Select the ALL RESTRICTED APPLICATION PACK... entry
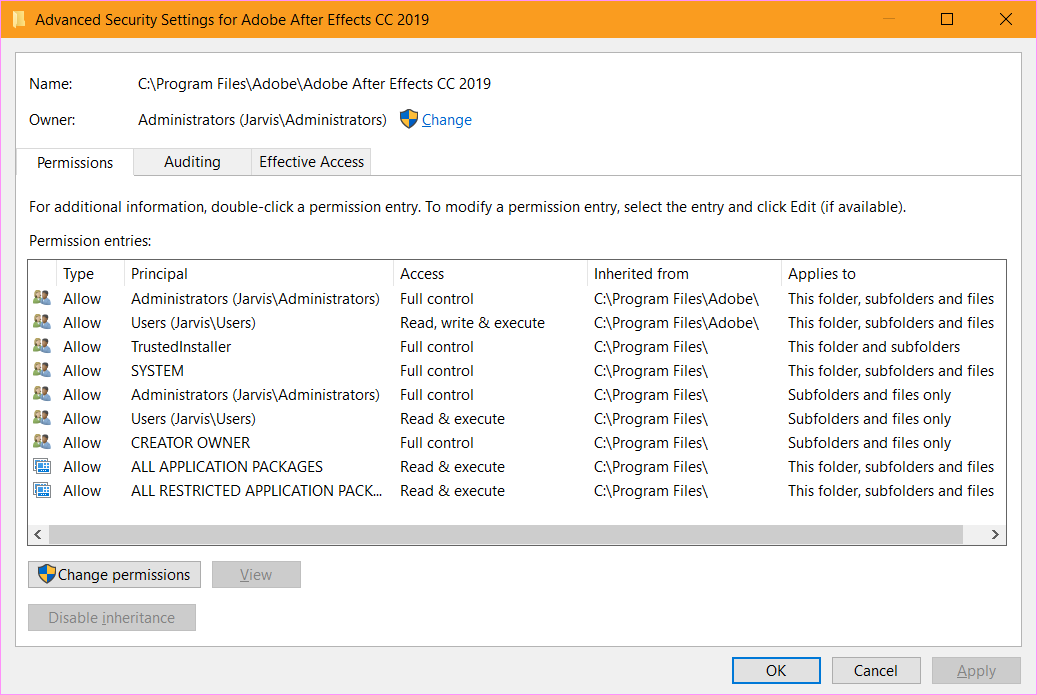The image size is (1037, 695). tap(257, 491)
